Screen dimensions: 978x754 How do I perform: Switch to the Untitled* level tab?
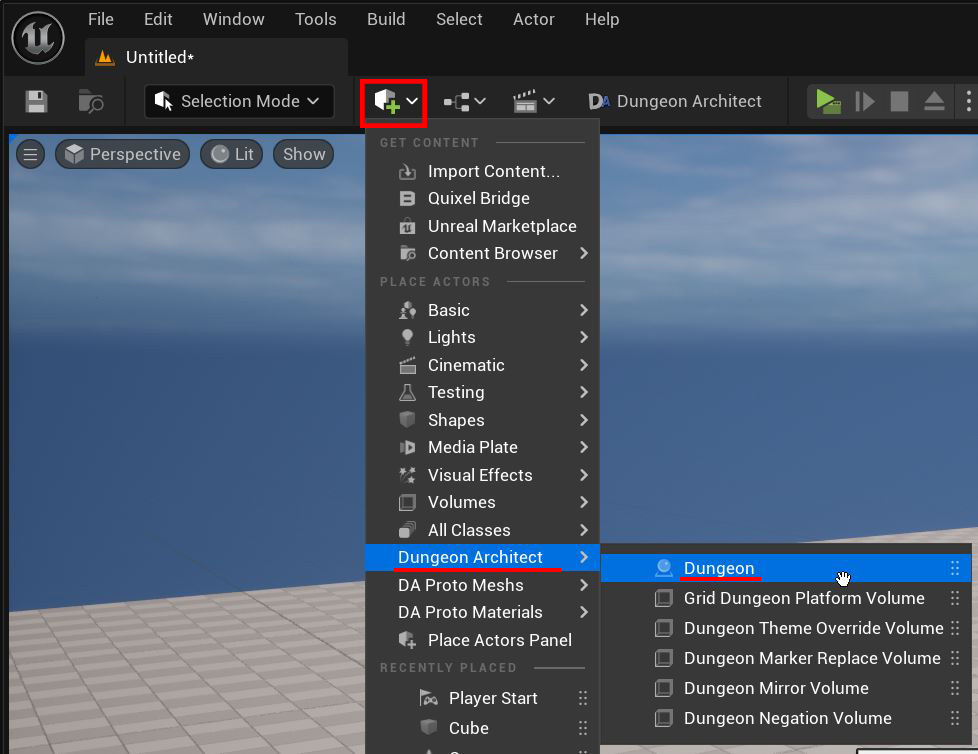point(216,57)
